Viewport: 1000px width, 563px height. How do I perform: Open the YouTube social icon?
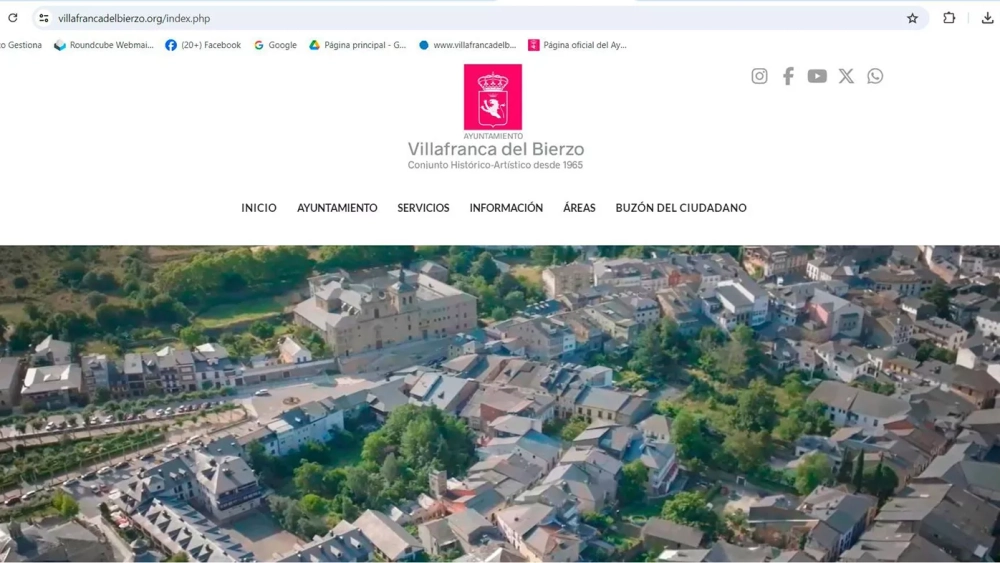[x=817, y=76]
